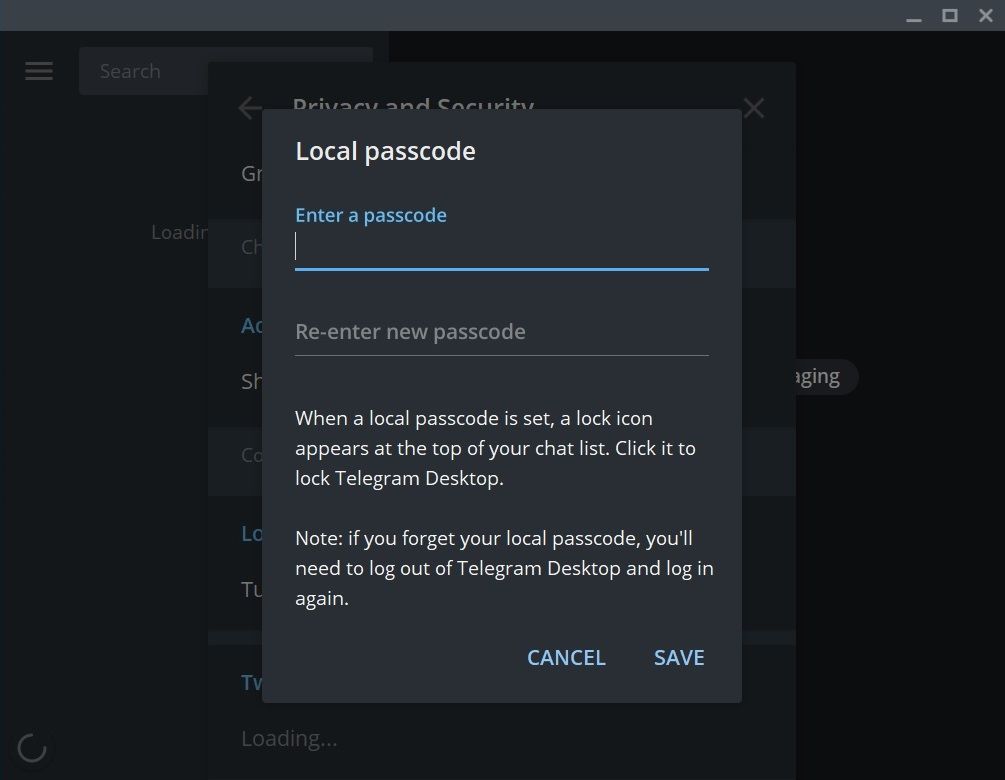This screenshot has height=780, width=1005.
Task: Close Privacy and Security with the X icon
Action: 754,107
